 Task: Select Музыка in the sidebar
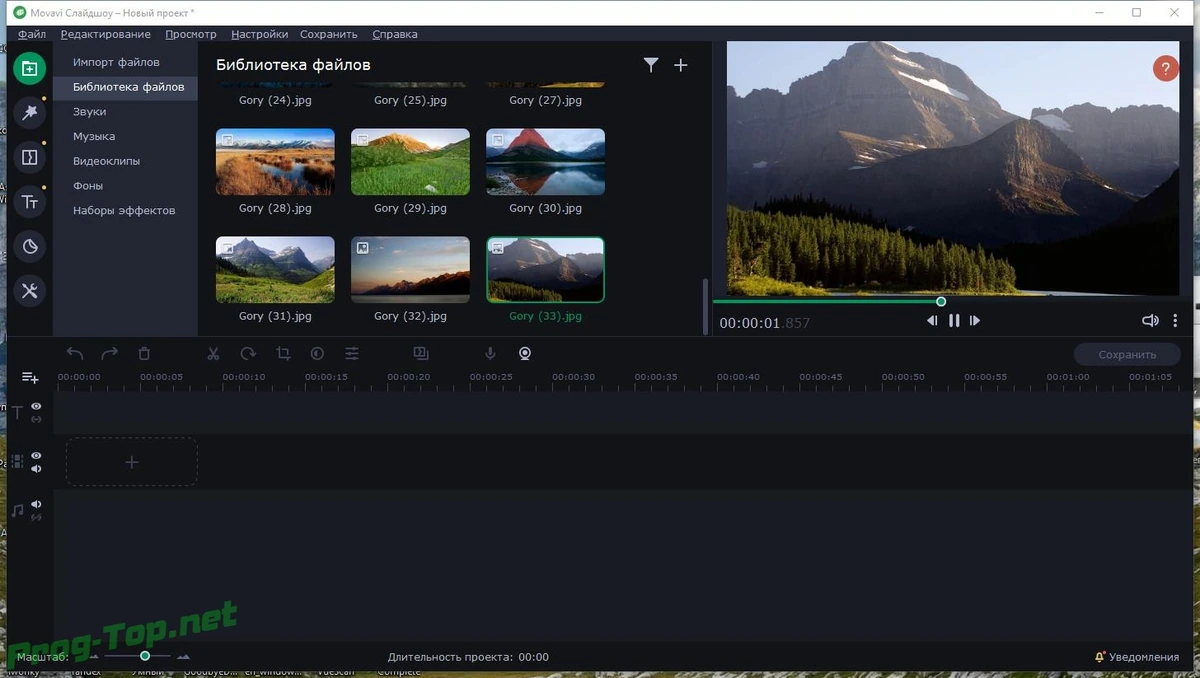(x=94, y=136)
